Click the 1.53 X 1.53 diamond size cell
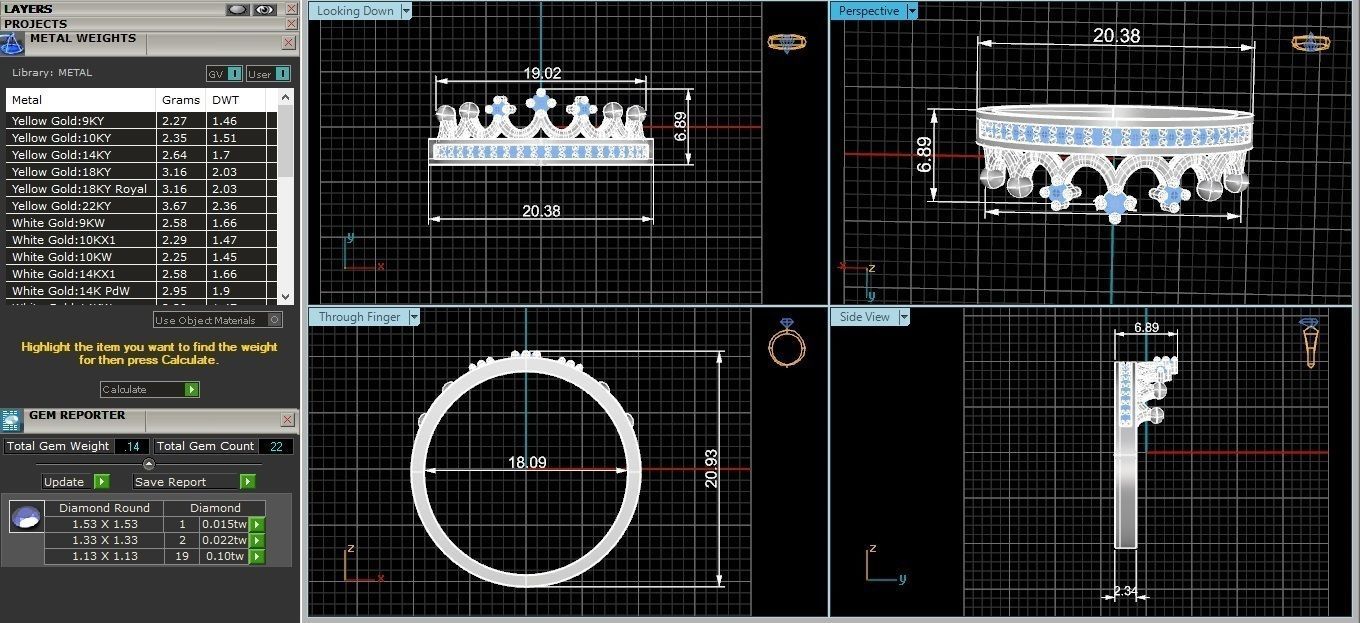The width and height of the screenshot is (1360, 623). (104, 524)
